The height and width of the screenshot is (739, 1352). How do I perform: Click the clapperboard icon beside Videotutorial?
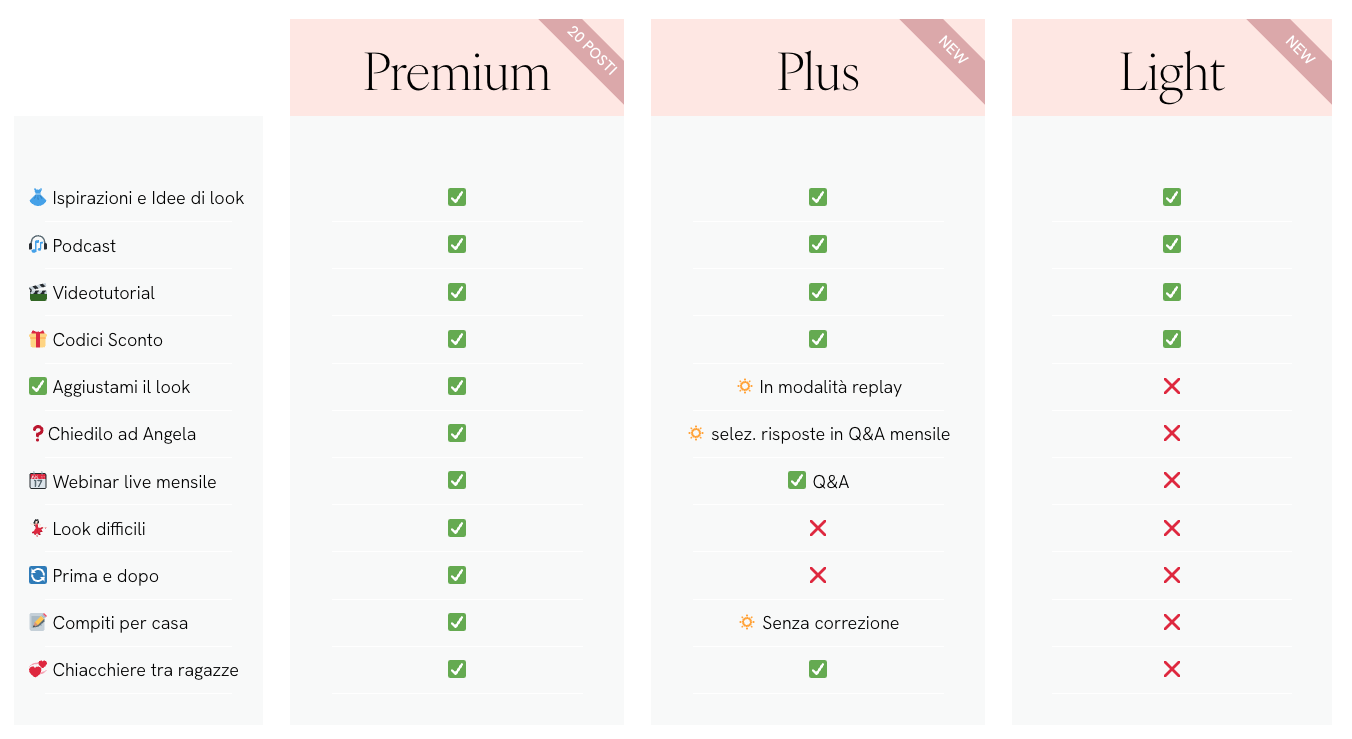click(38, 293)
